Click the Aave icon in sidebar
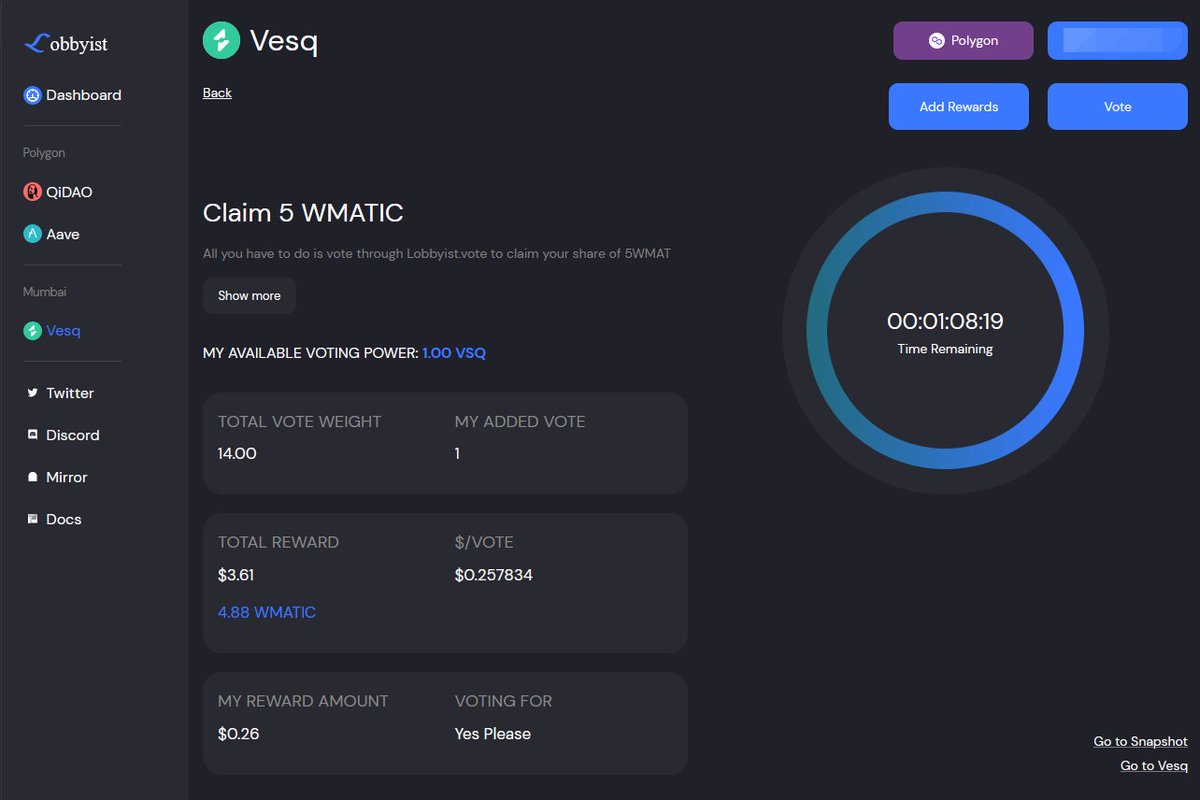 (x=32, y=234)
